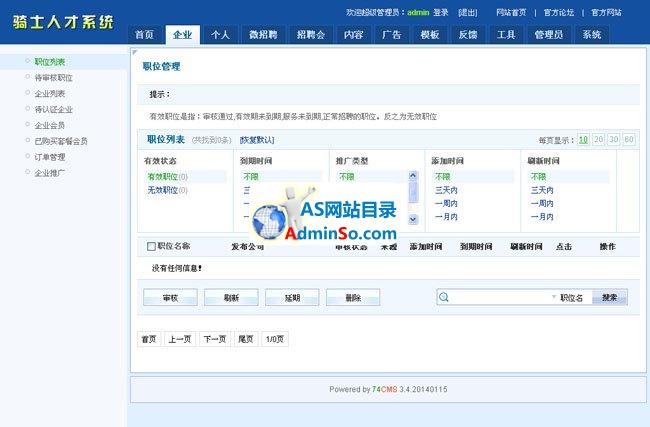
Task: Filter 添加时间 by 一月内
Action: point(446,217)
